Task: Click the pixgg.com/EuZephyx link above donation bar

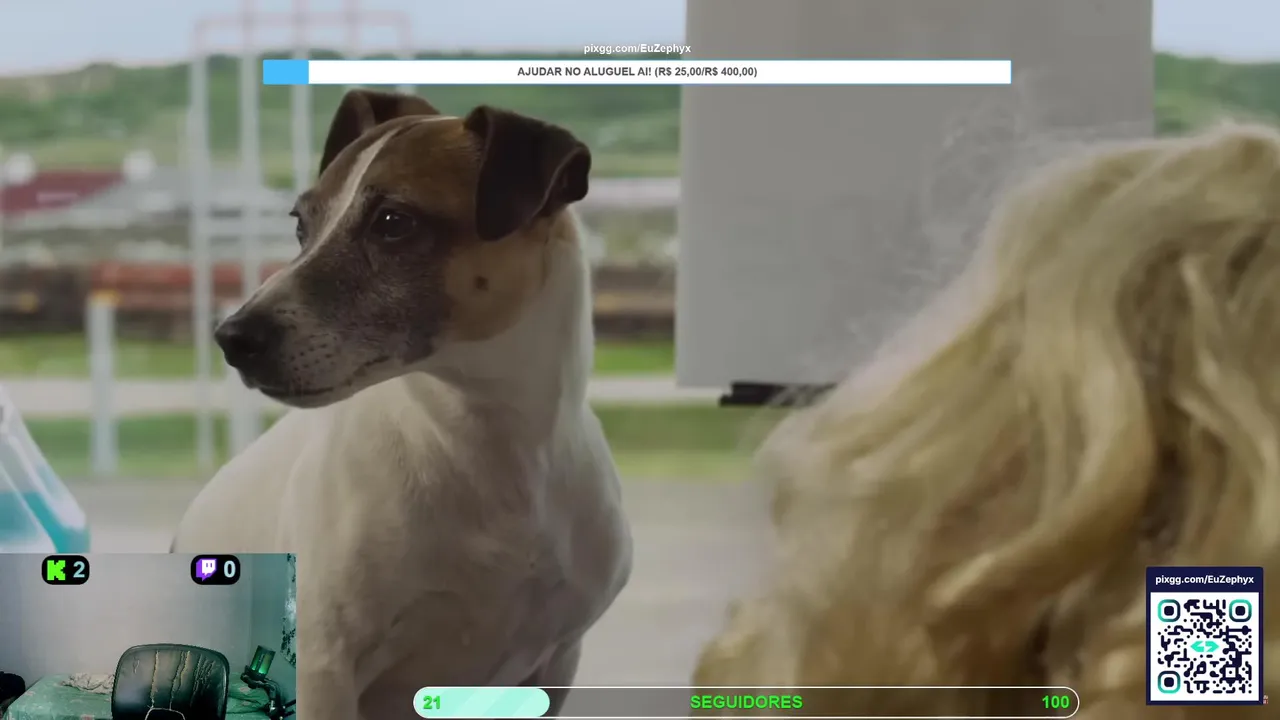Action: (637, 48)
